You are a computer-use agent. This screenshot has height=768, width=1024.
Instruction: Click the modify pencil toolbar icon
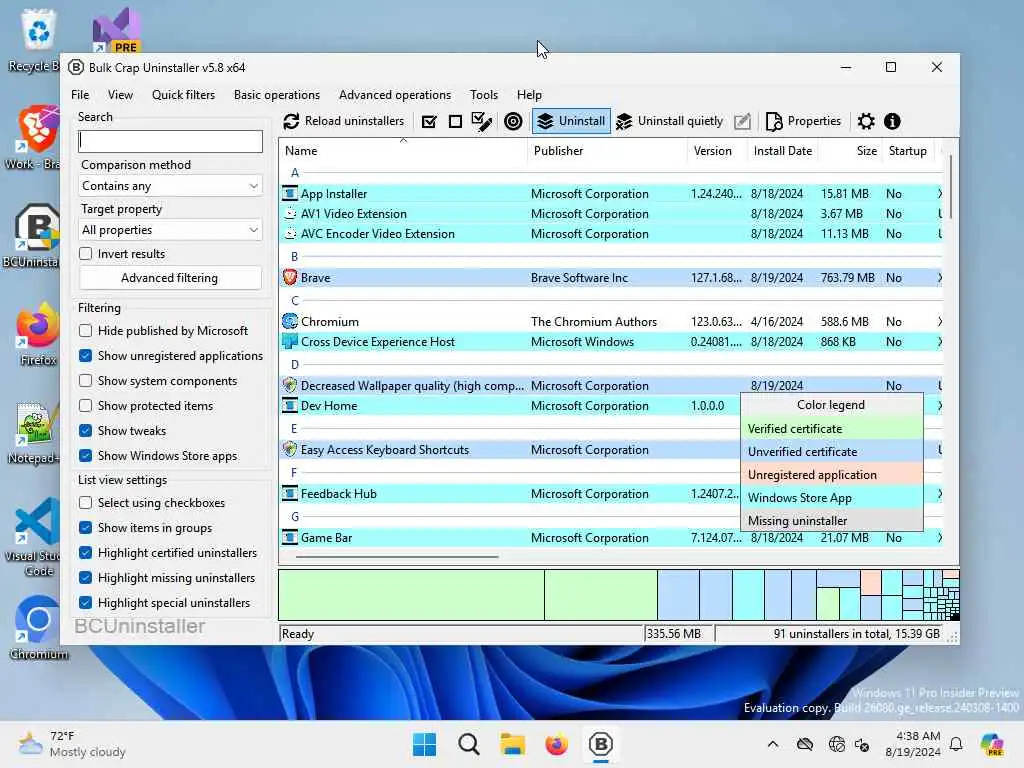743,121
